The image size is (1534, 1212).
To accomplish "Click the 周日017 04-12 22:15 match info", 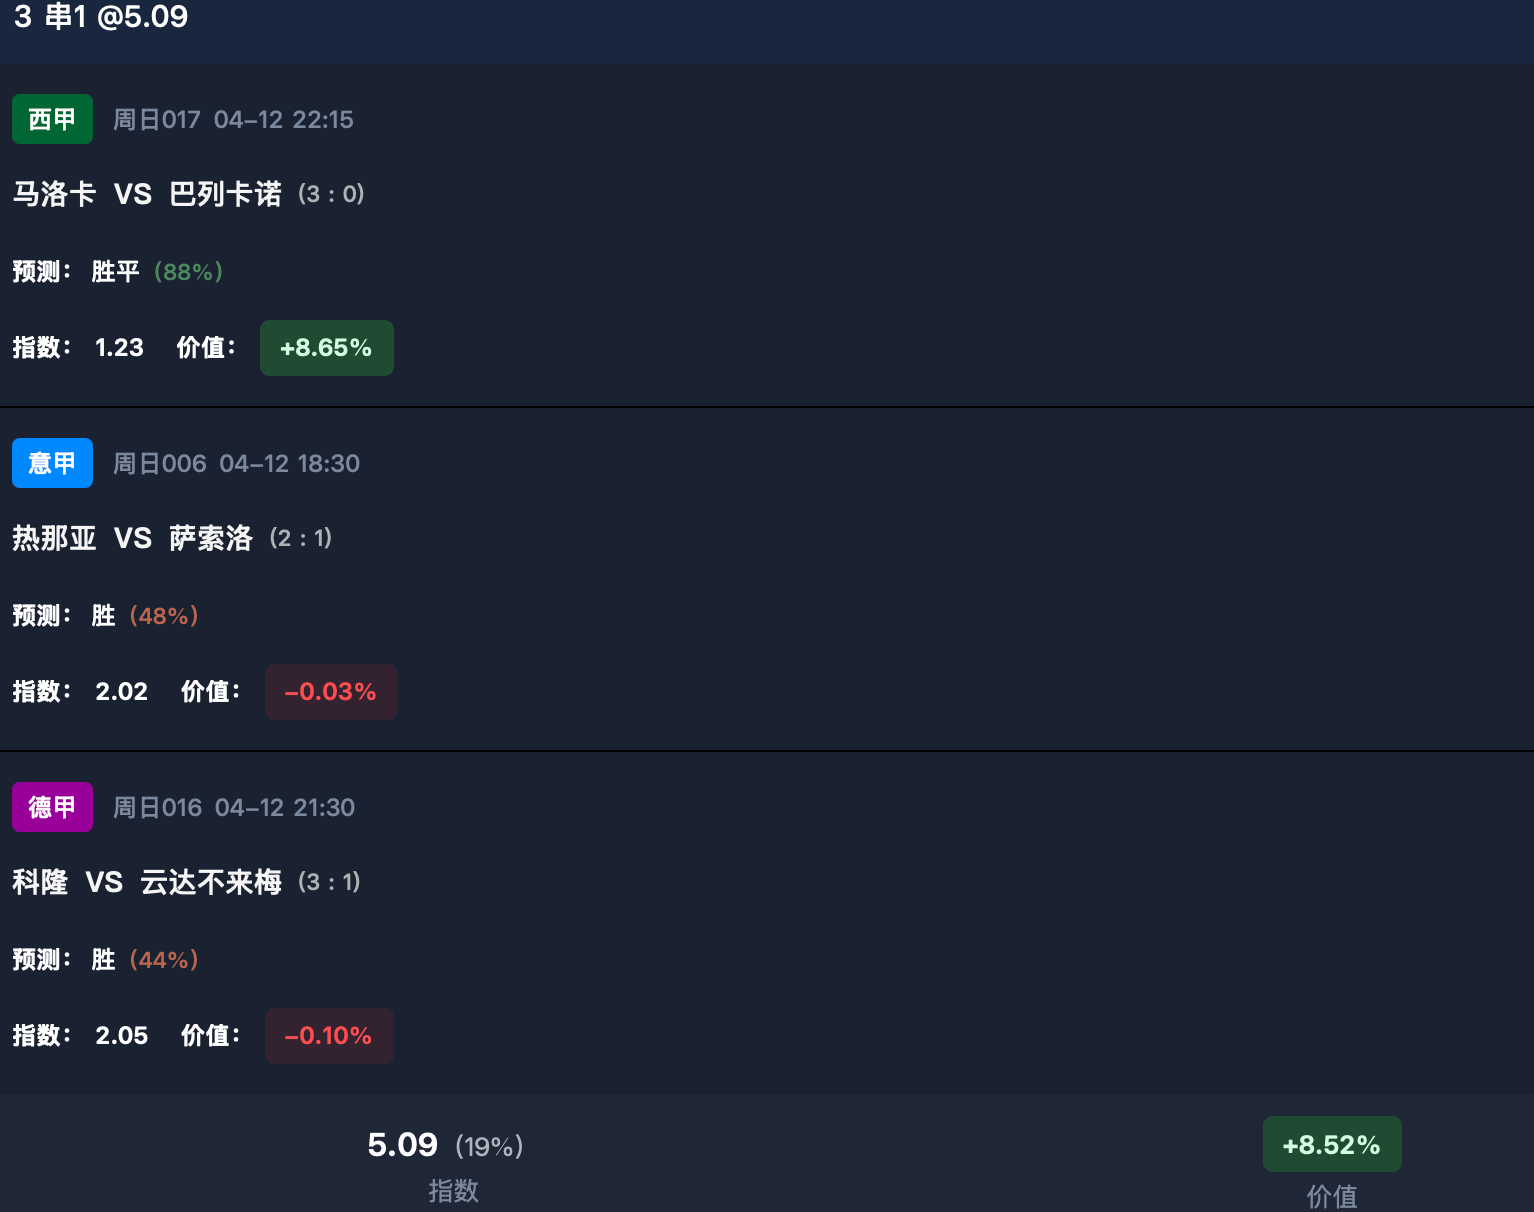I will point(233,120).
